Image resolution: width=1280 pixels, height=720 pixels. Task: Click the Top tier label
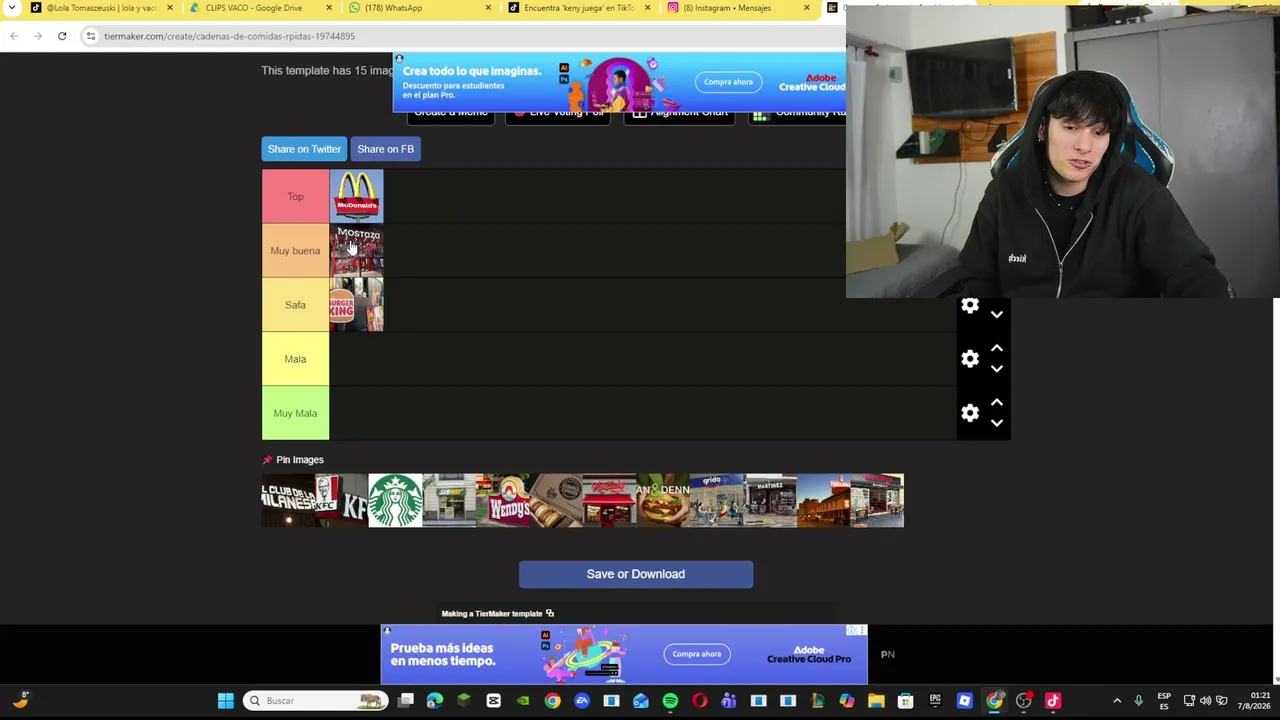(x=295, y=196)
